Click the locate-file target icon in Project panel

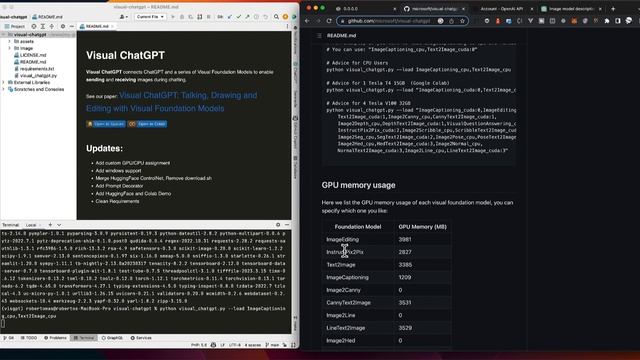pyautogui.click(x=34, y=26)
